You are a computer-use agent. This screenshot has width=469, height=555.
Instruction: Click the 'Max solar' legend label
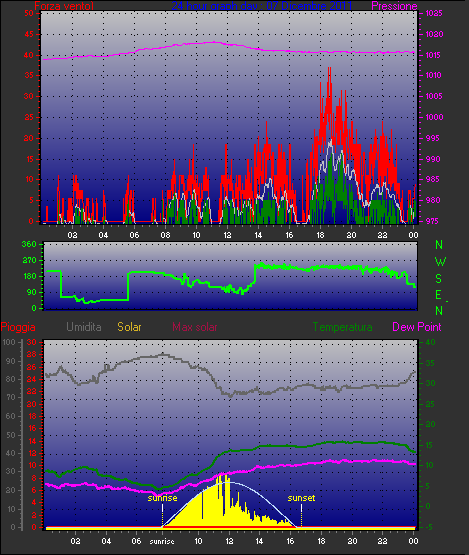pos(195,327)
